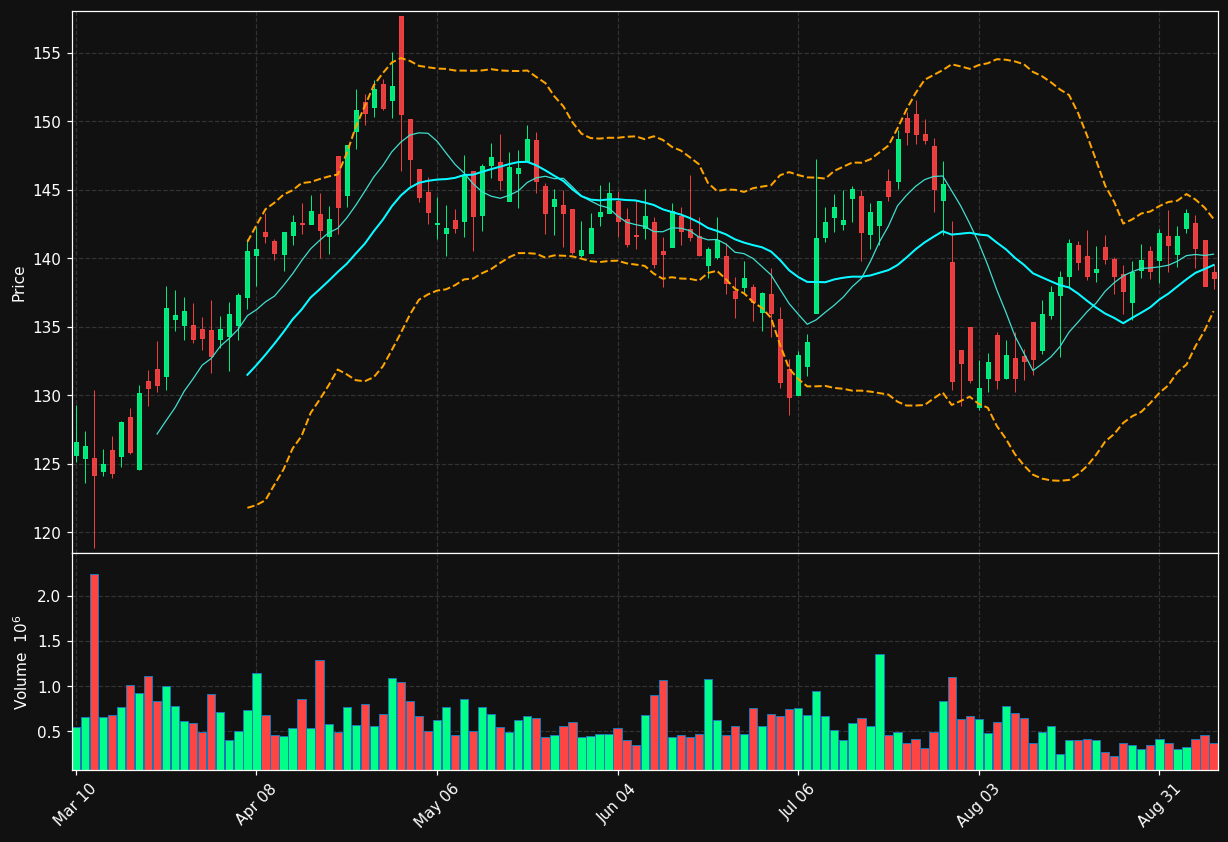Viewport: 1228px width, 842px height.
Task: Click the 145 price tick label
Action: coord(49,191)
